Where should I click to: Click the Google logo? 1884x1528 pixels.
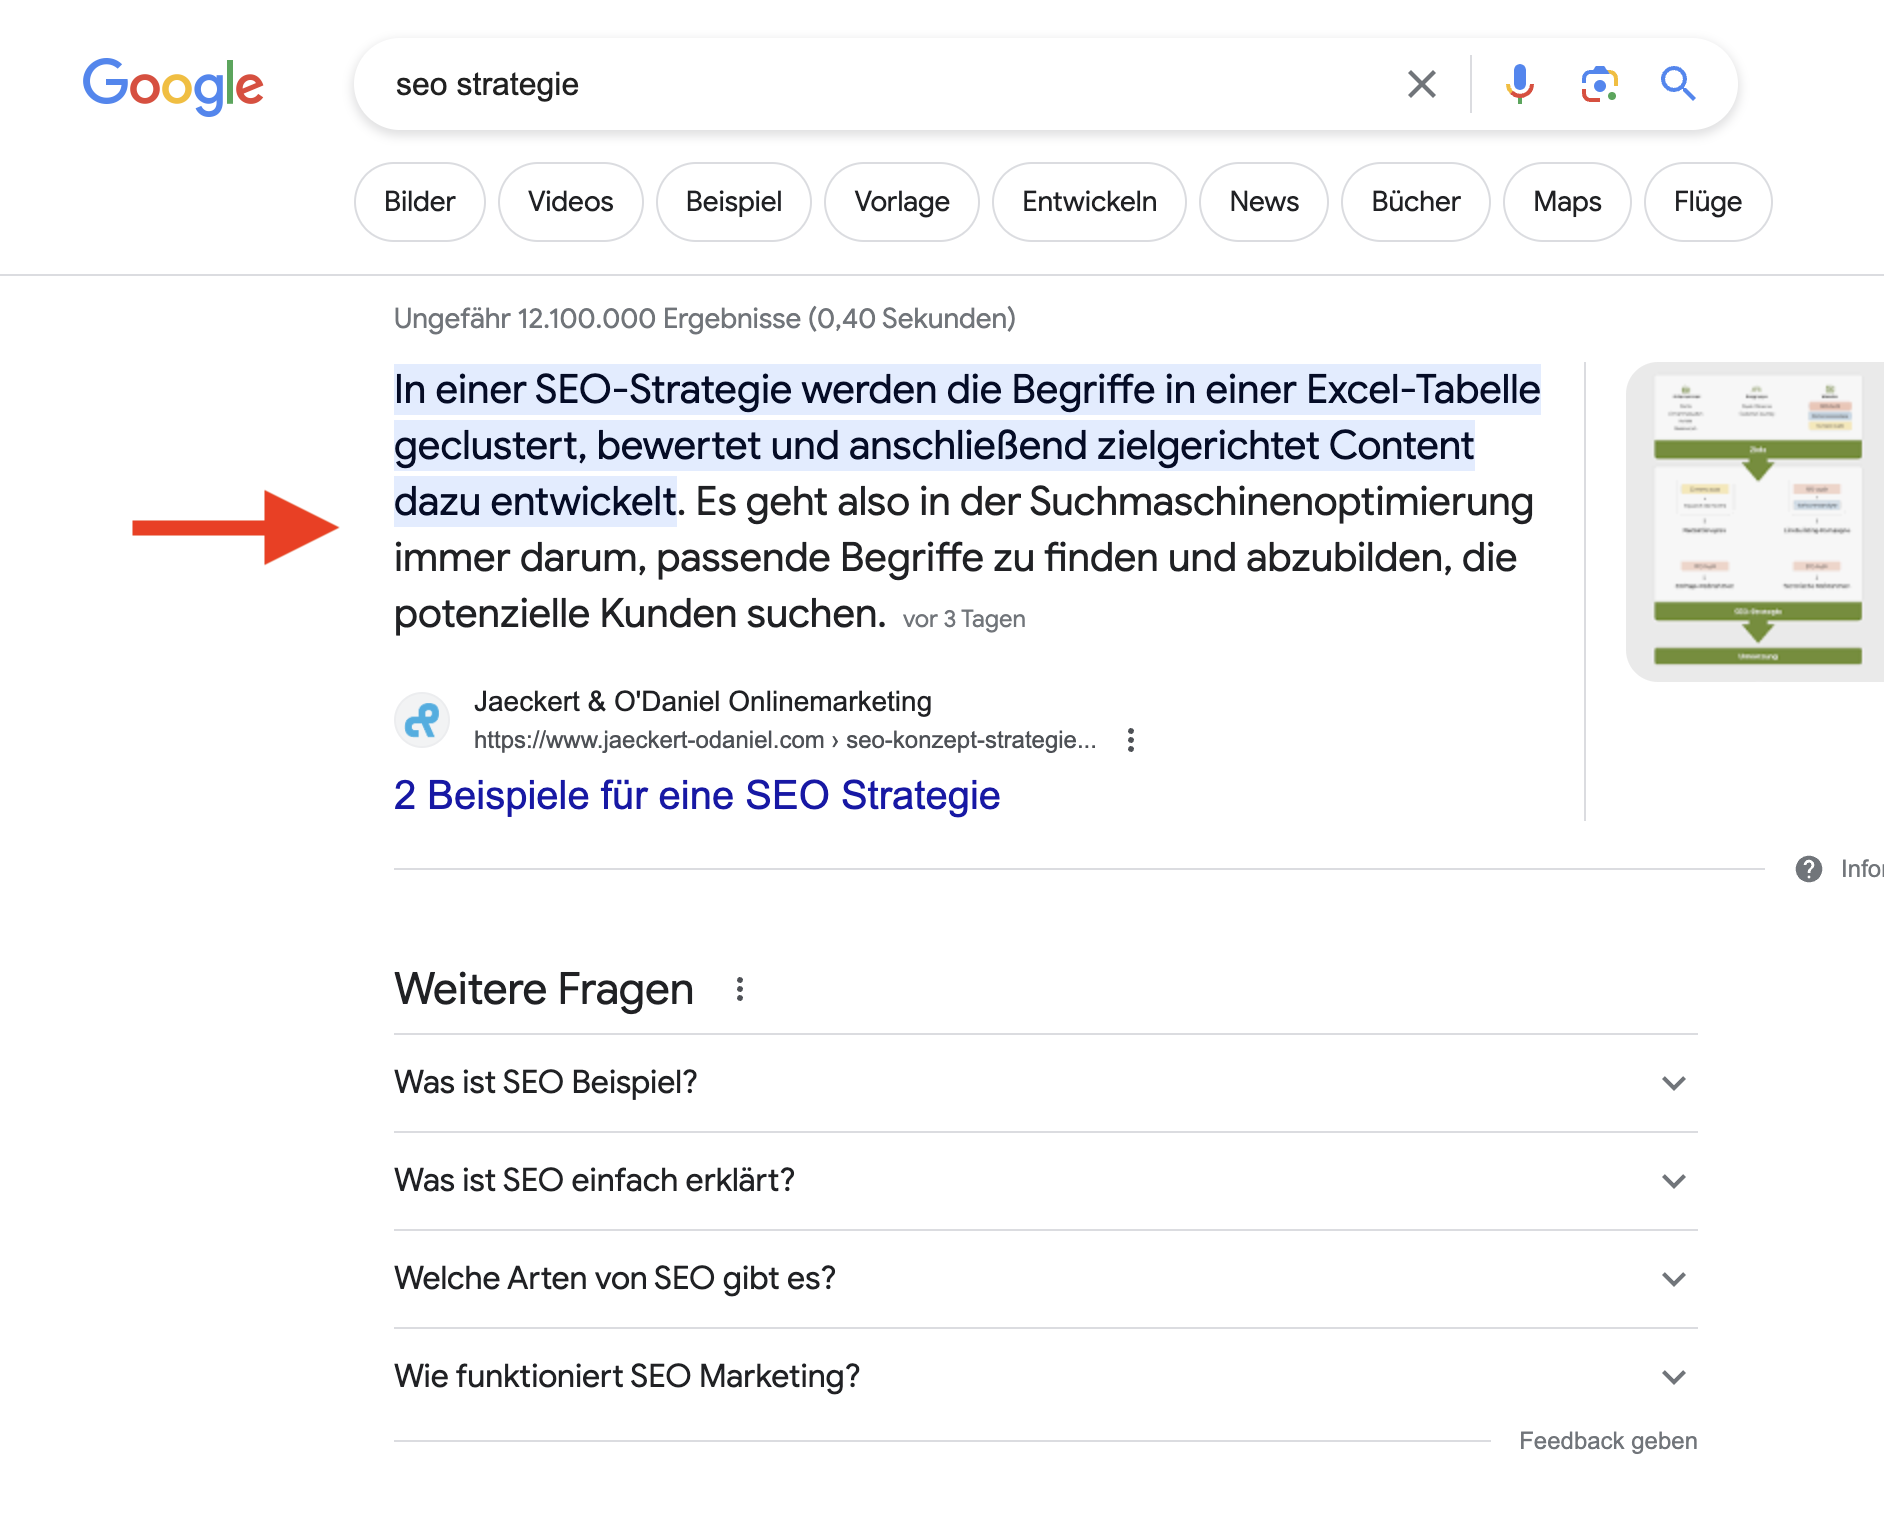173,85
